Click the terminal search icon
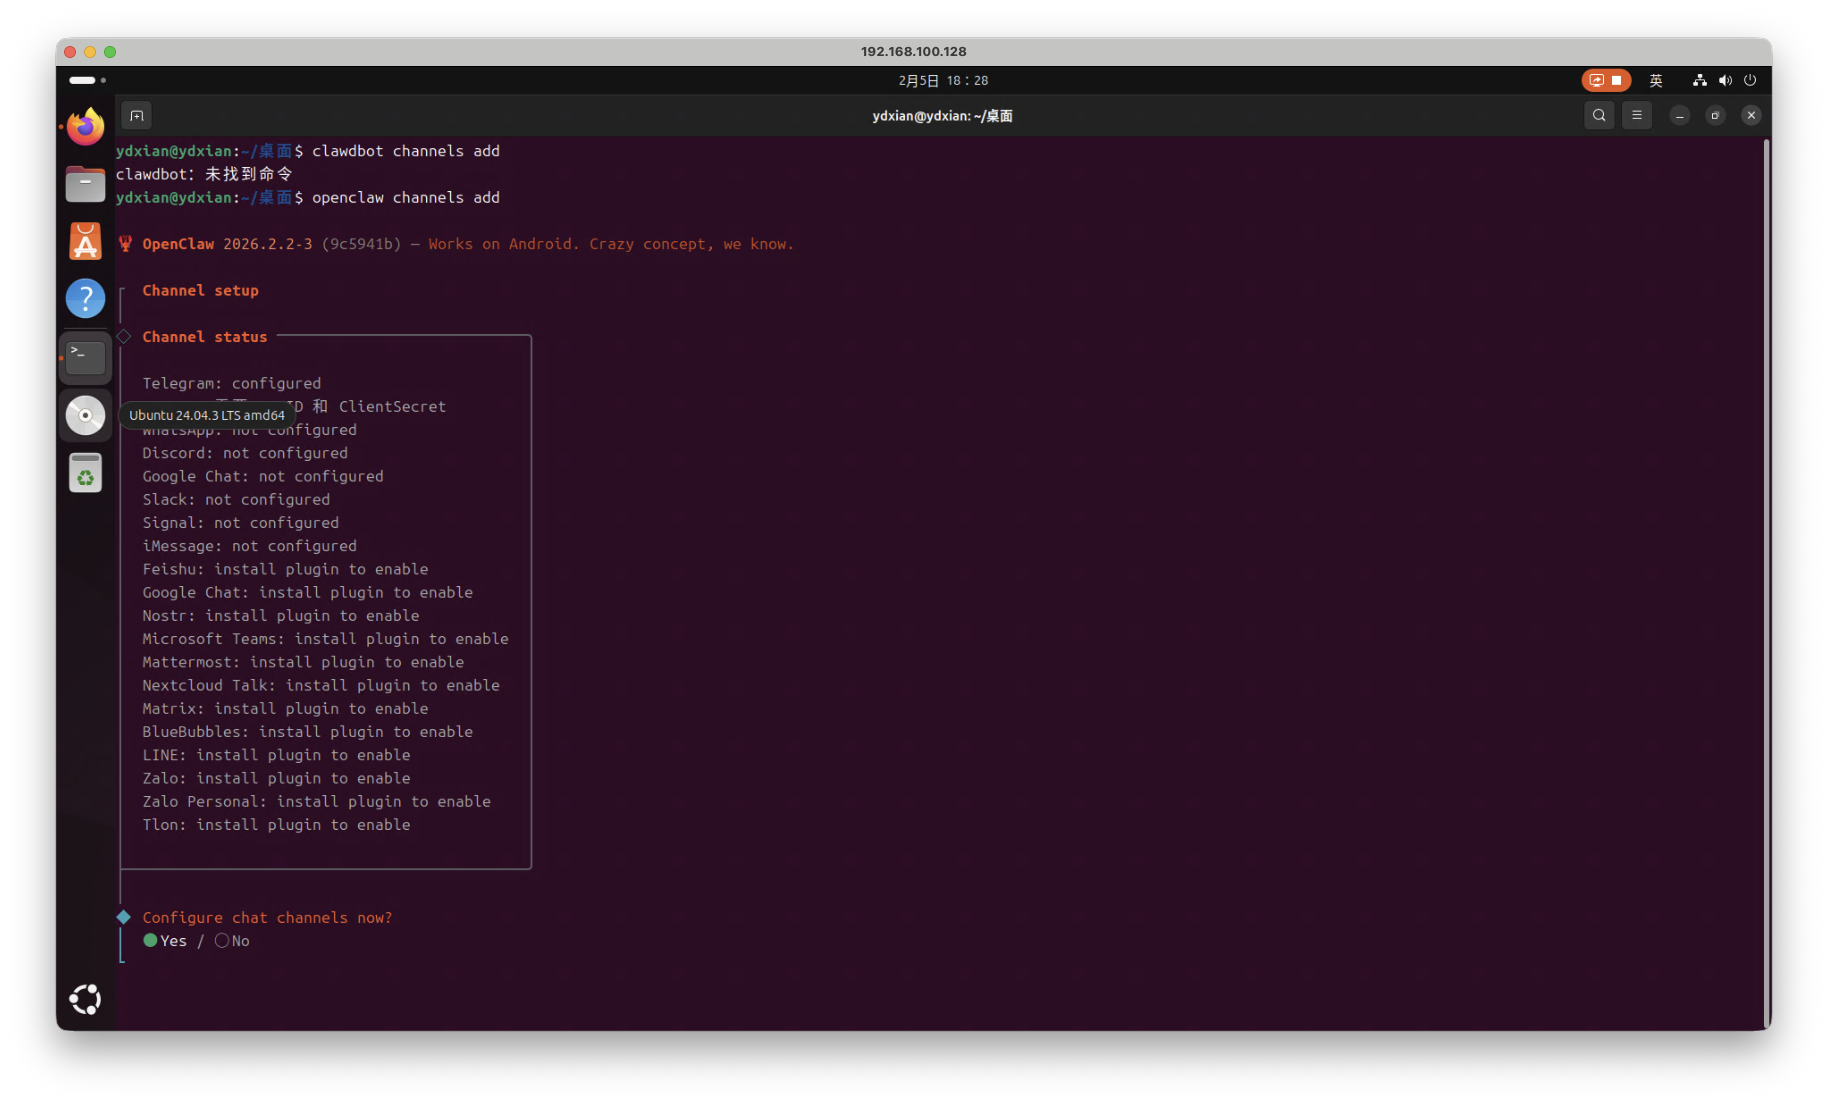The image size is (1828, 1105). click(1599, 115)
